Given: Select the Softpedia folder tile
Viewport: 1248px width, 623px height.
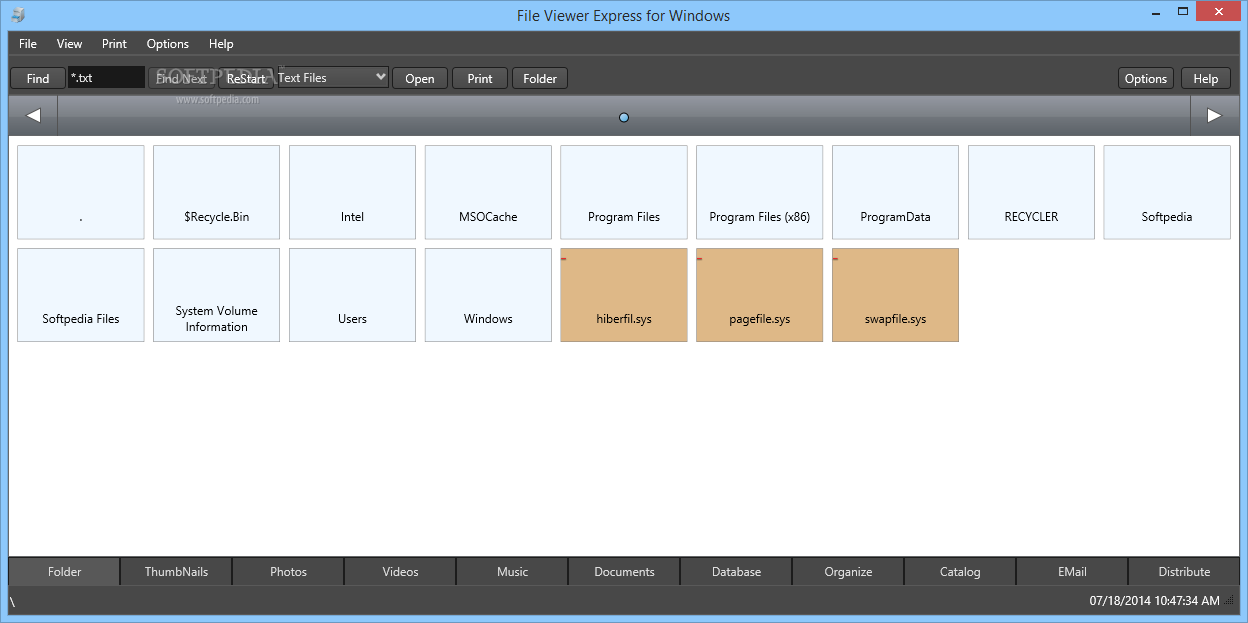Looking at the screenshot, I should coord(1167,192).
